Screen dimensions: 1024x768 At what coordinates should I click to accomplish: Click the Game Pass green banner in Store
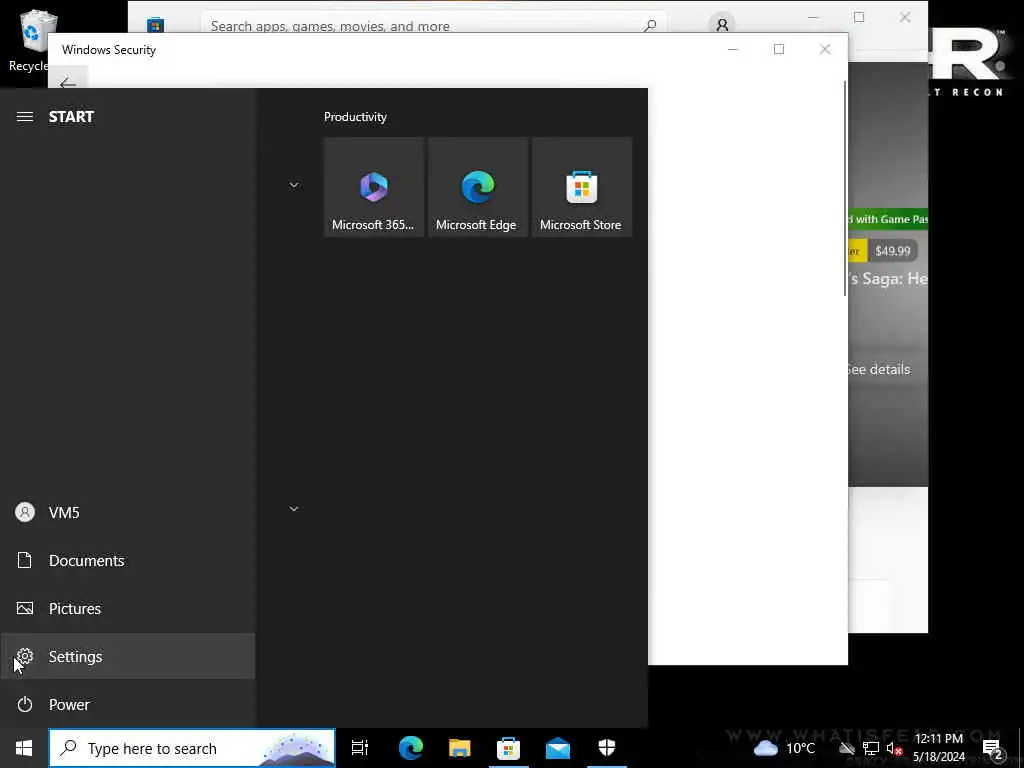coord(888,219)
